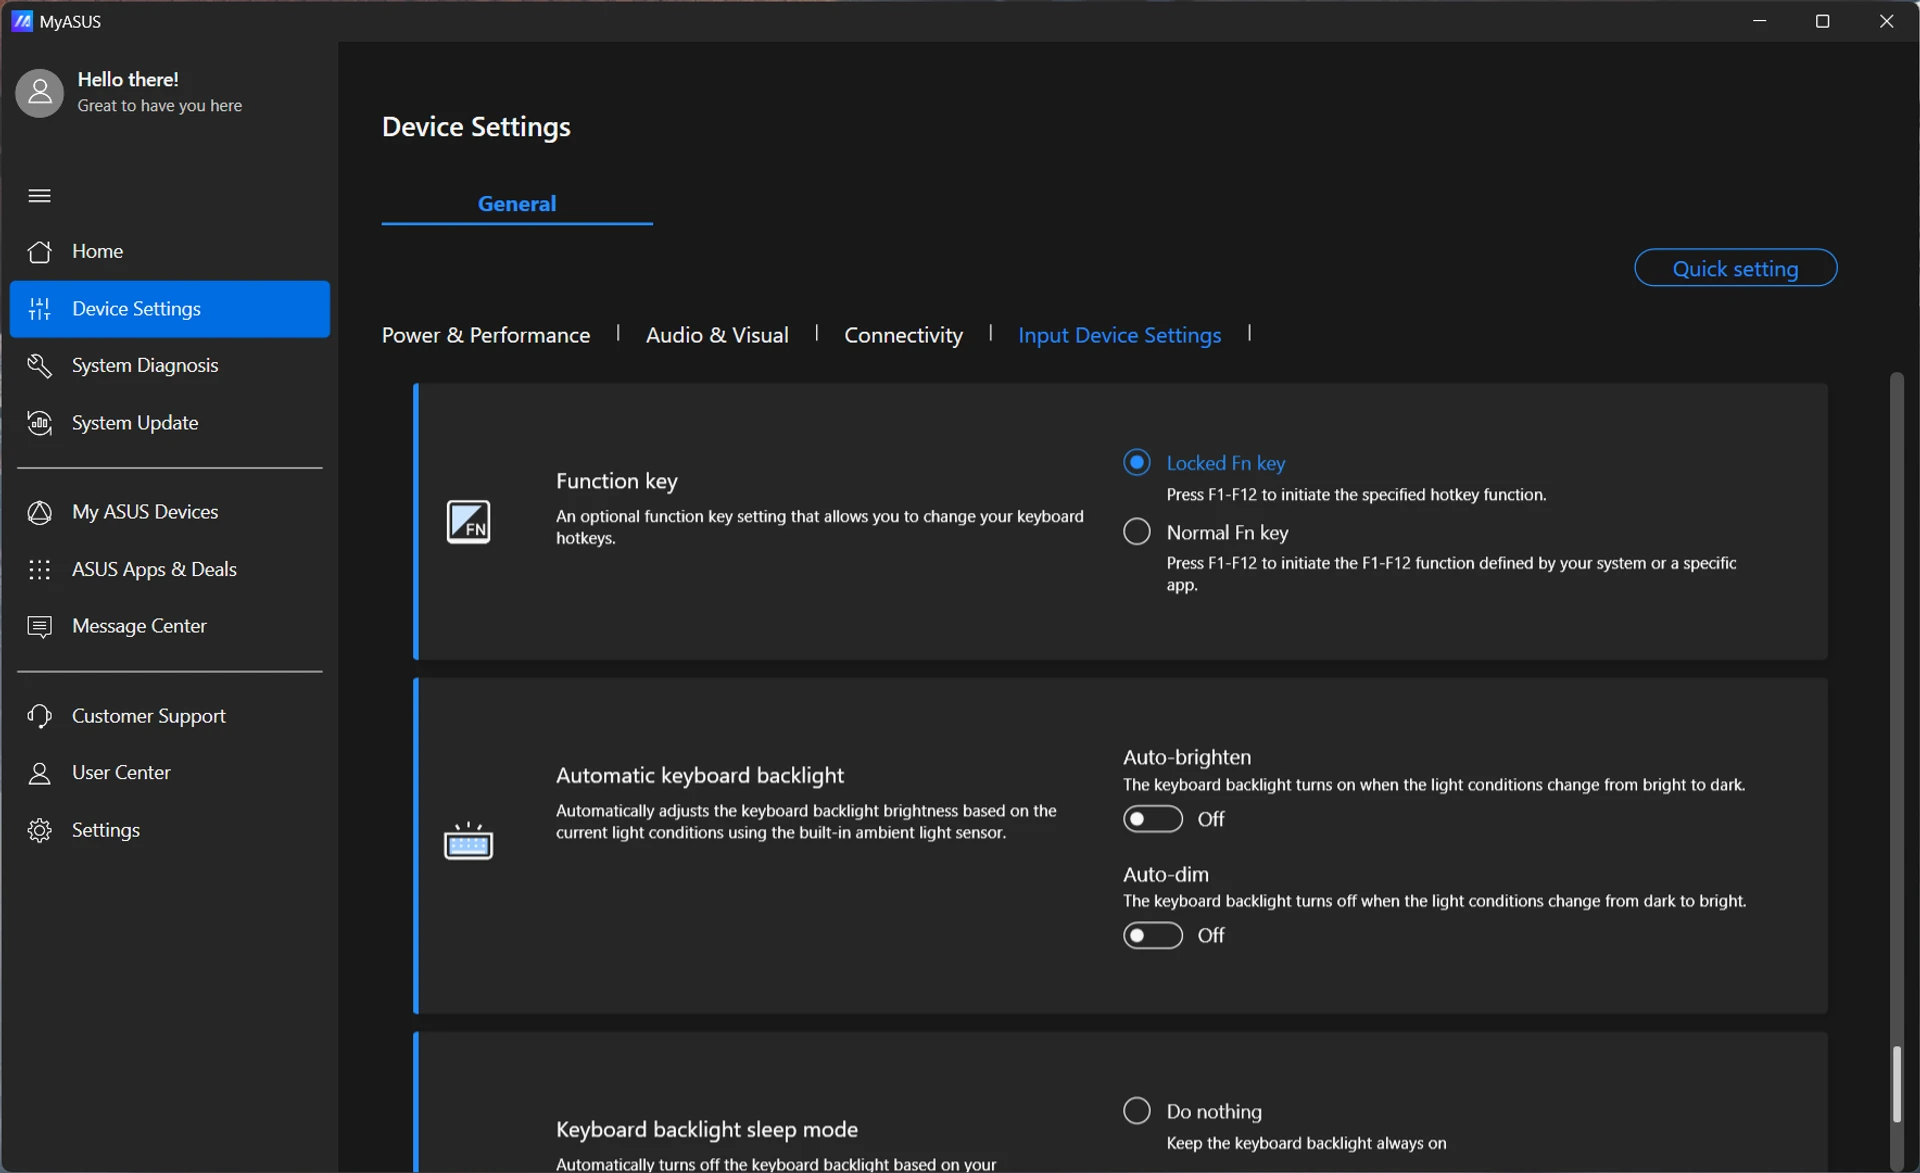This screenshot has width=1920, height=1173.
Task: Click the Function key FN icon
Action: click(x=468, y=522)
